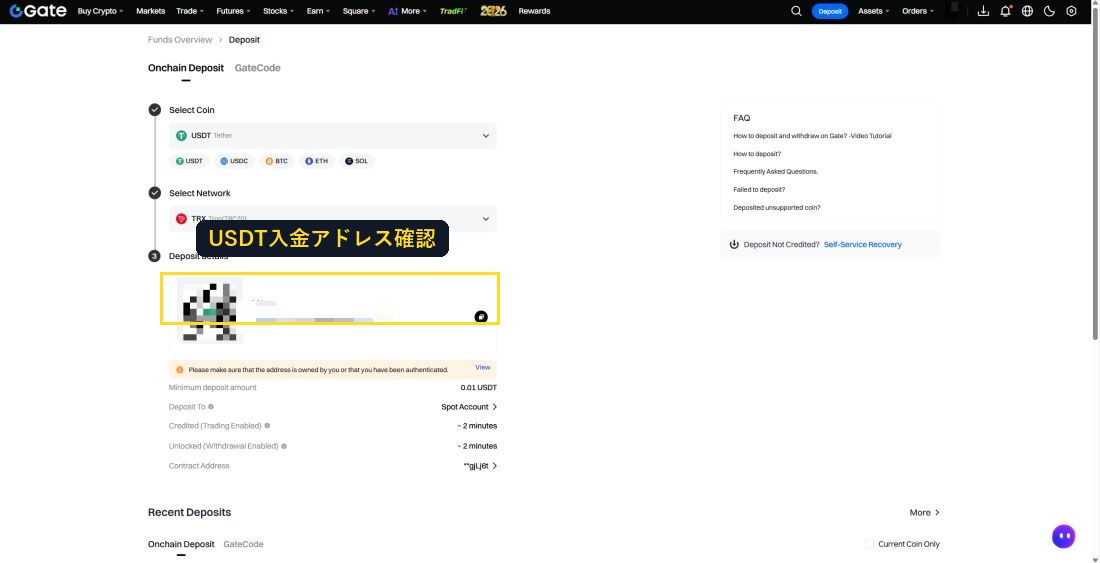The image size is (1100, 563).
Task: Open 'Deposited unsupported coin?' FAQ
Action: point(777,208)
